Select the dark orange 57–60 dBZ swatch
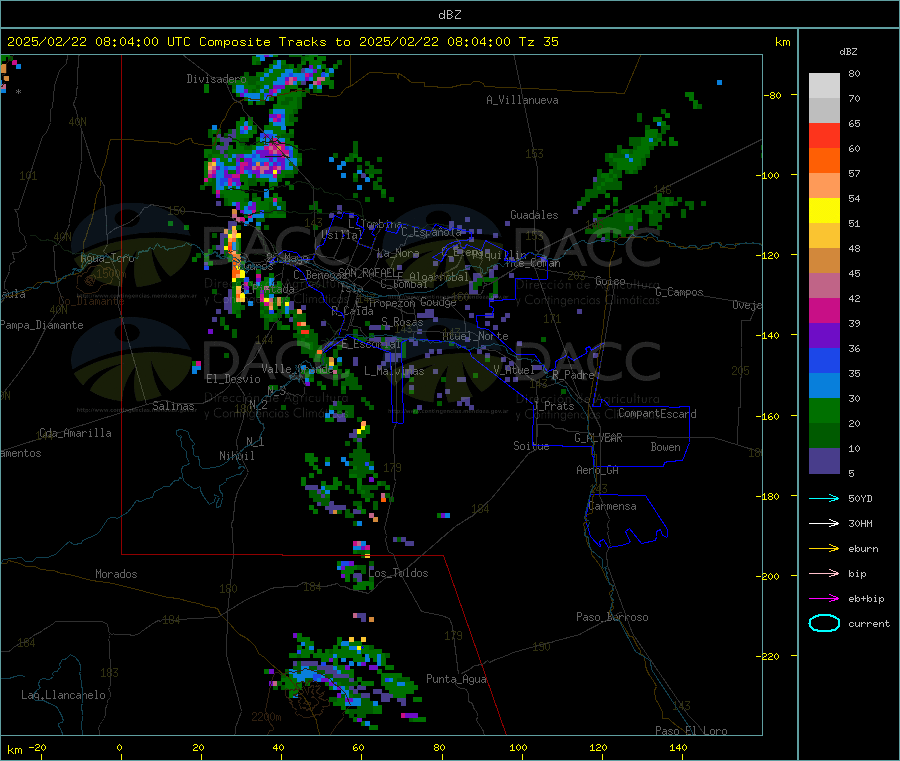 (824, 161)
